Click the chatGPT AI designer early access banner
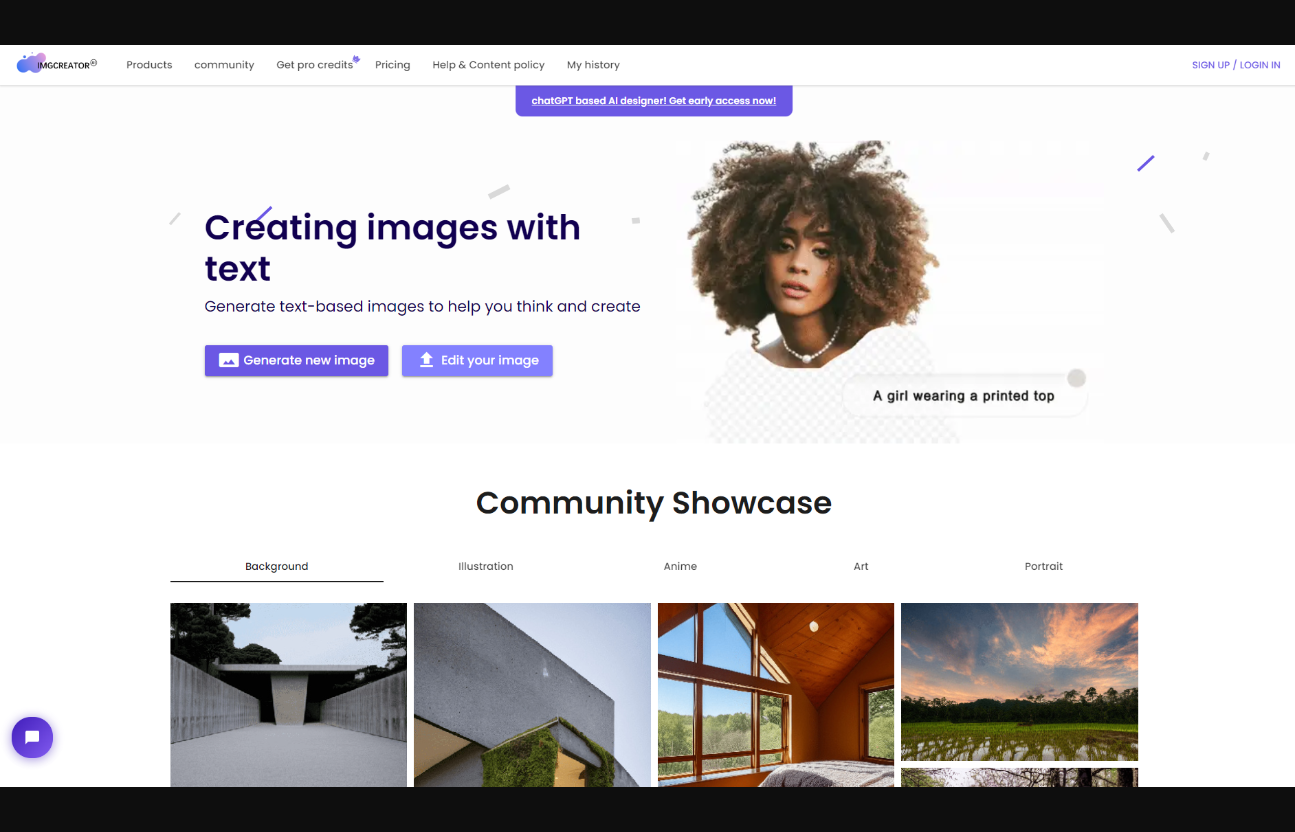The height and width of the screenshot is (832, 1295). coord(653,101)
